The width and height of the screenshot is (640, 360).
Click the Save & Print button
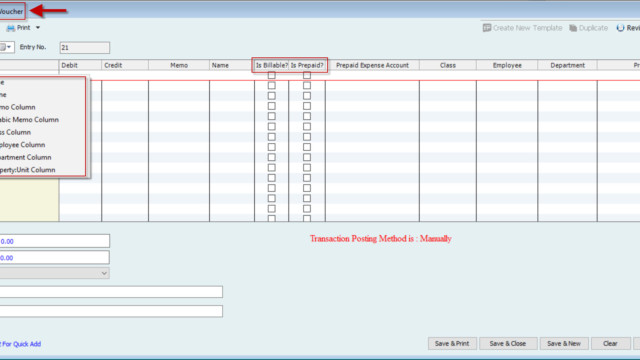click(x=452, y=344)
